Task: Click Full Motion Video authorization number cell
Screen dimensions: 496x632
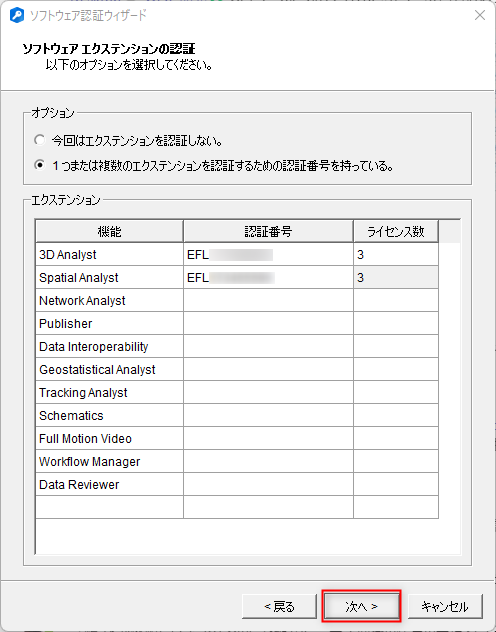Action: [268, 438]
